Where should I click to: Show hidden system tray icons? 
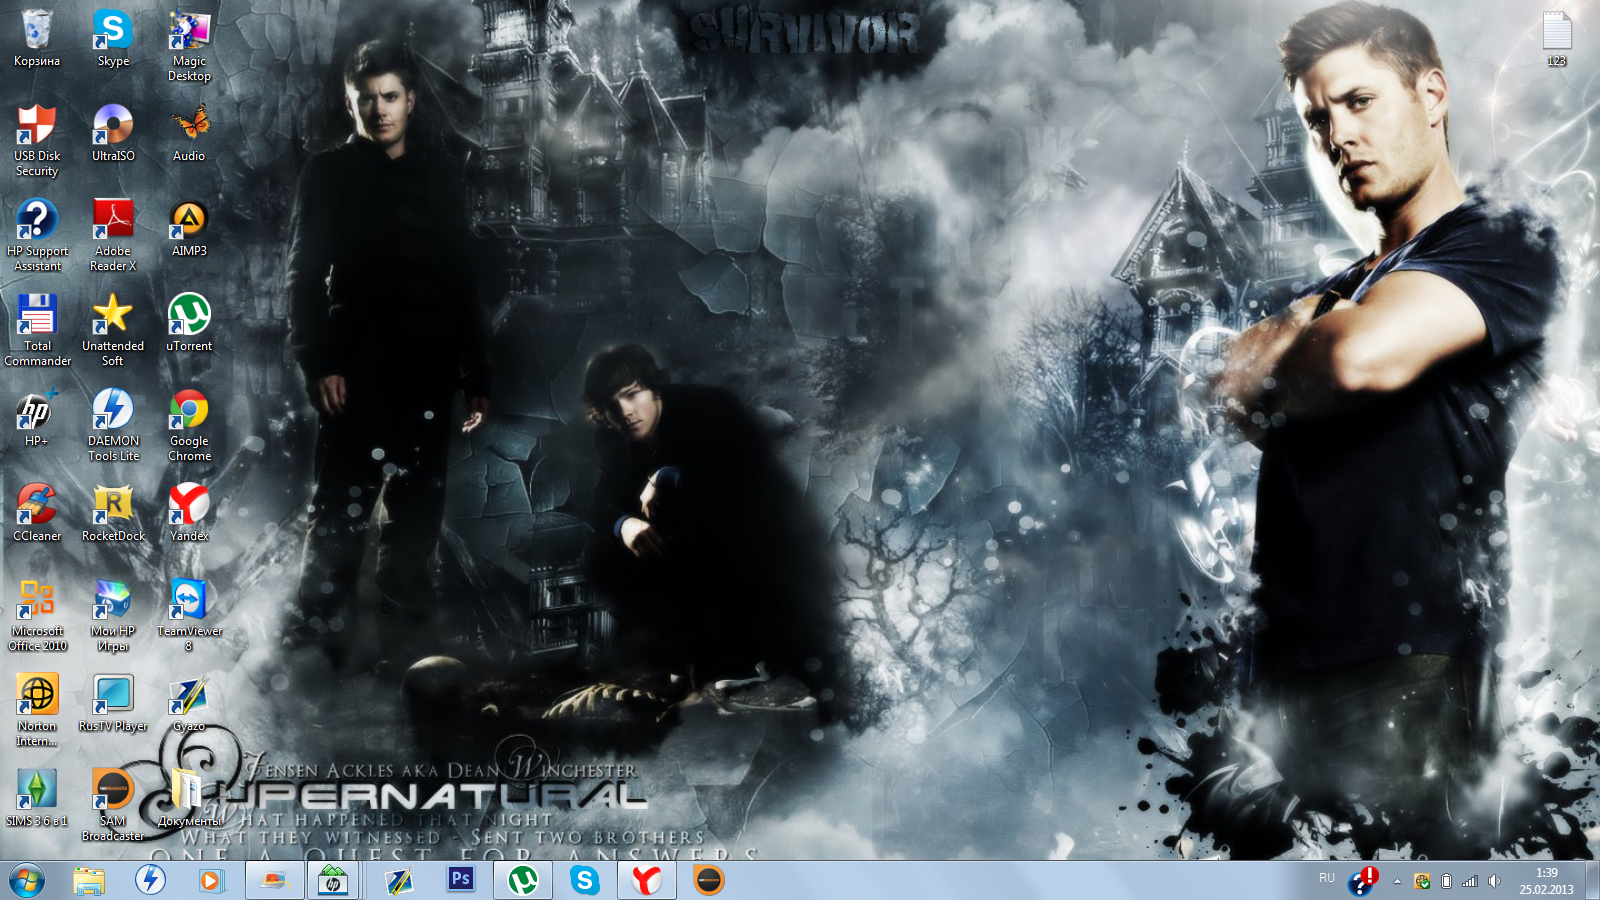[1397, 881]
